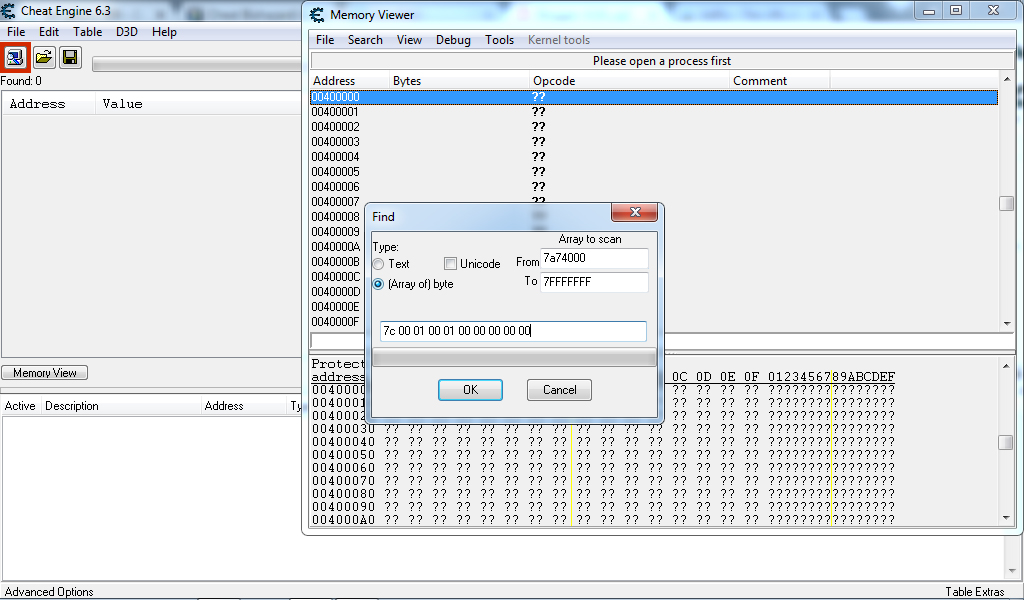The image size is (1024, 600).
Task: Maximize the Memory Viewer window
Action: (956, 11)
